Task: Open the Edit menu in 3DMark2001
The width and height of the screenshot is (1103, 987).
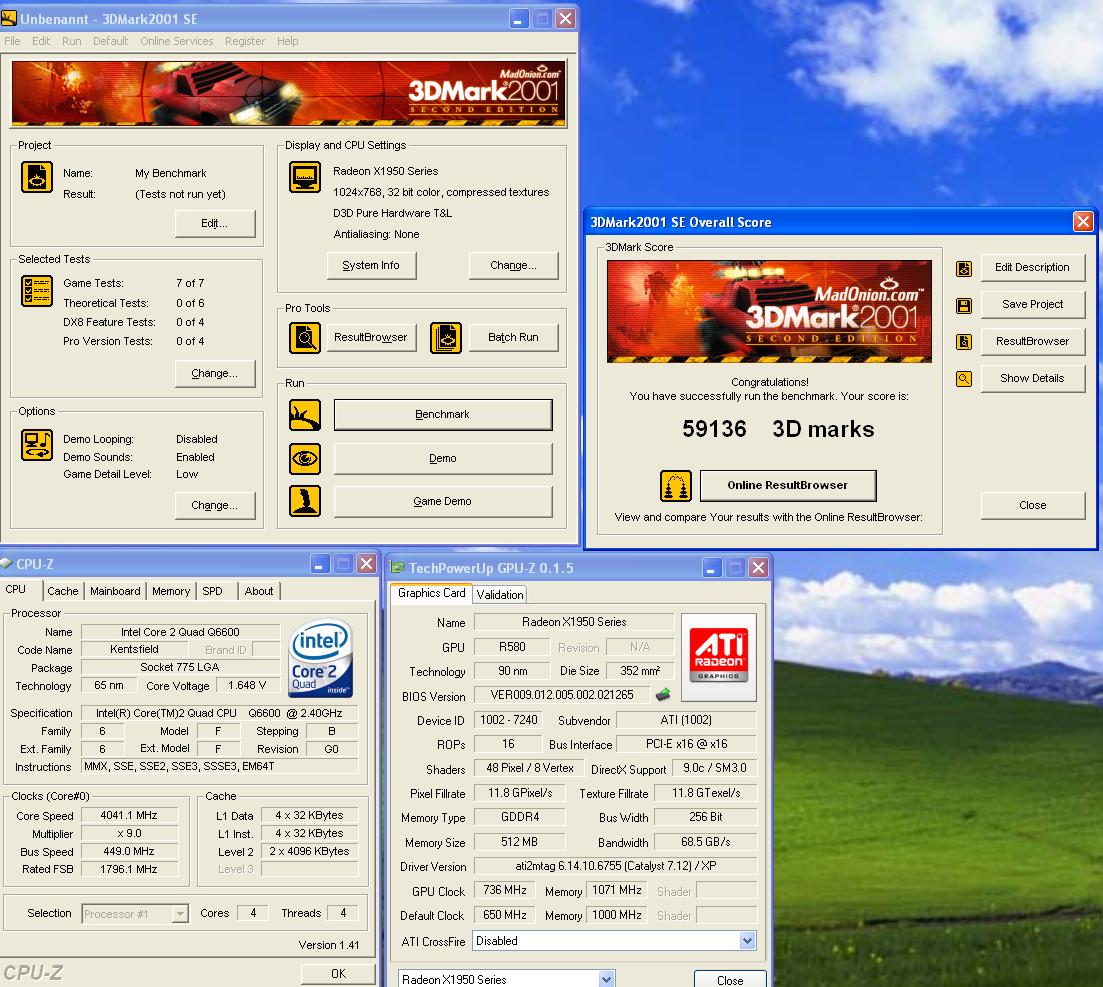Action: 41,41
